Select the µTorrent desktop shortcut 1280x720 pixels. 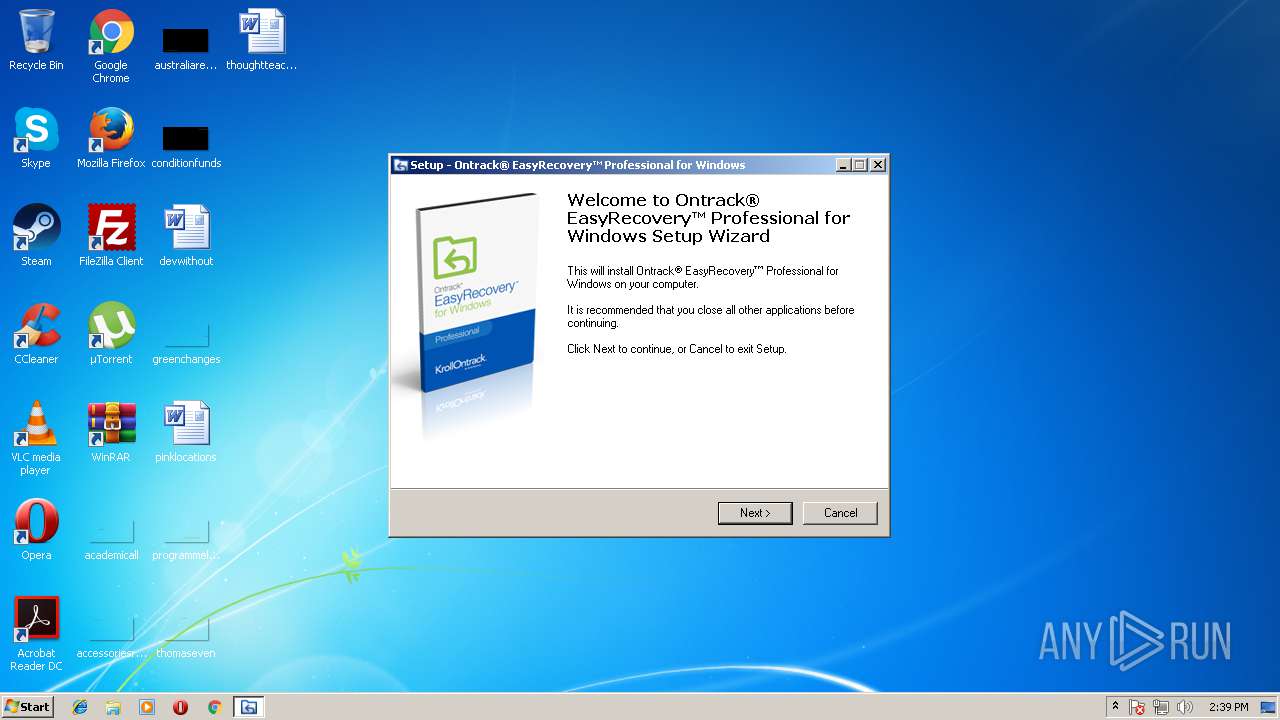pyautogui.click(x=111, y=334)
